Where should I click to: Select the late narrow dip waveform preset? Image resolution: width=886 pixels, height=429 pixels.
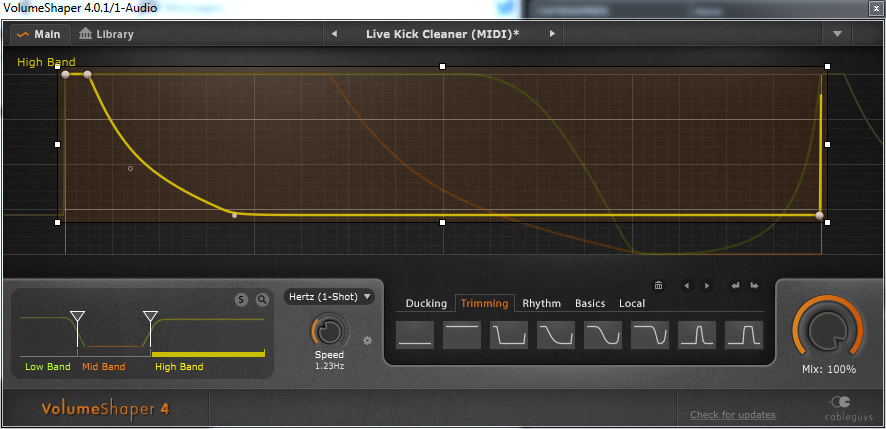pyautogui.click(x=650, y=335)
